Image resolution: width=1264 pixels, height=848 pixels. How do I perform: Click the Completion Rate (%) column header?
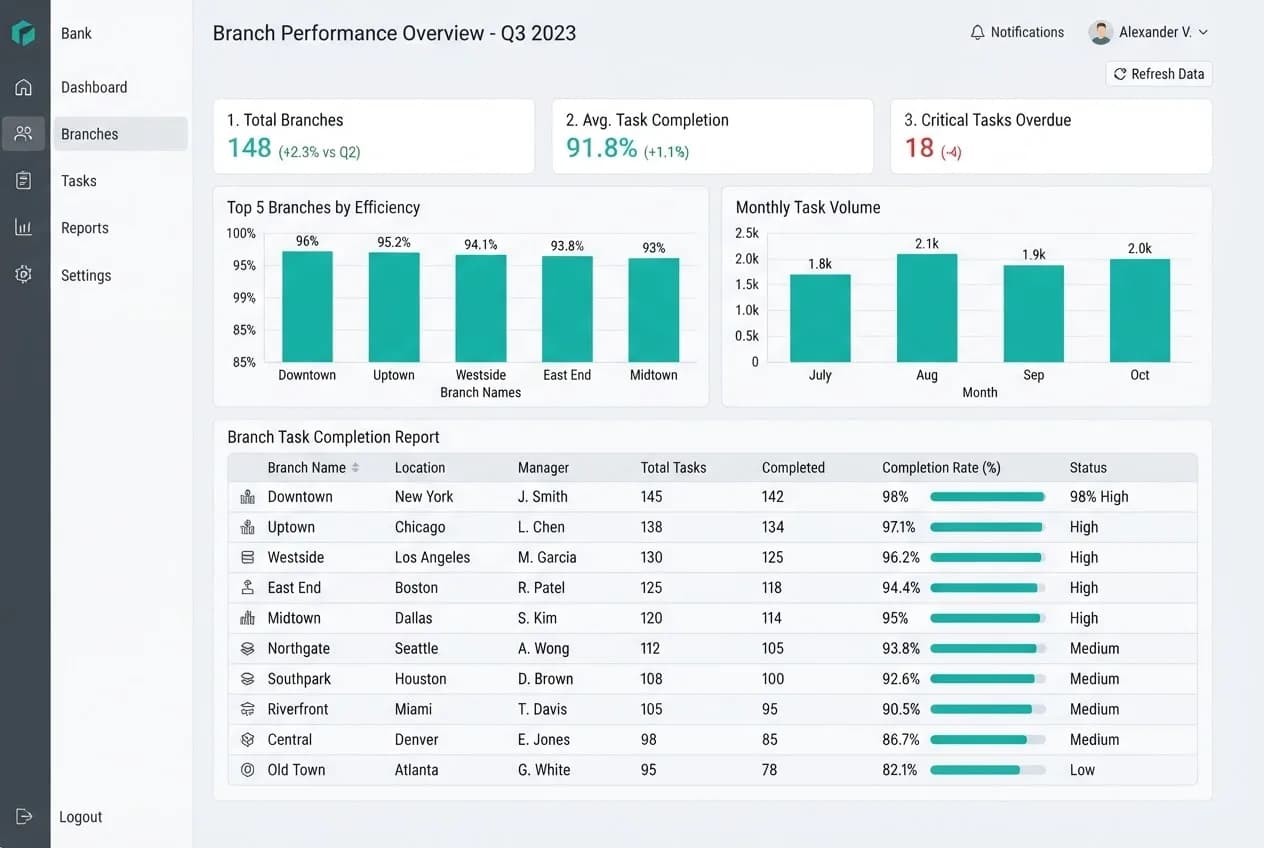click(941, 467)
